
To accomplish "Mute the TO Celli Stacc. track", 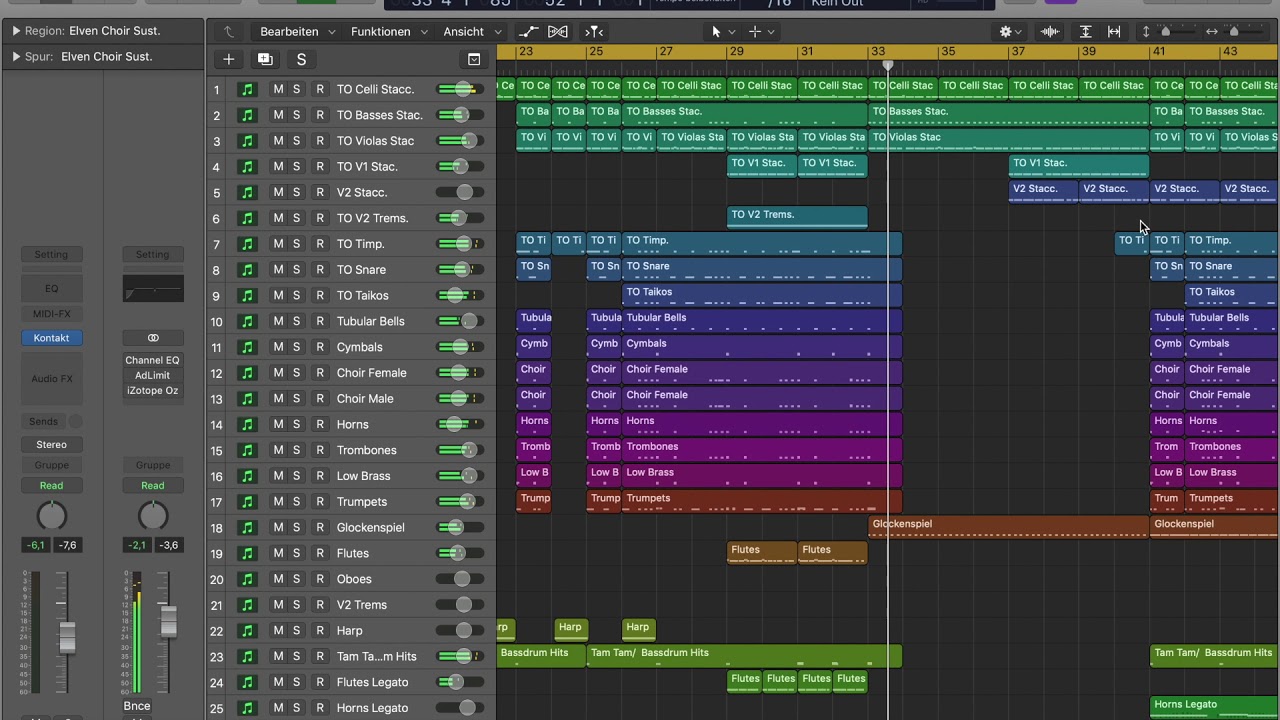I will coord(278,89).
